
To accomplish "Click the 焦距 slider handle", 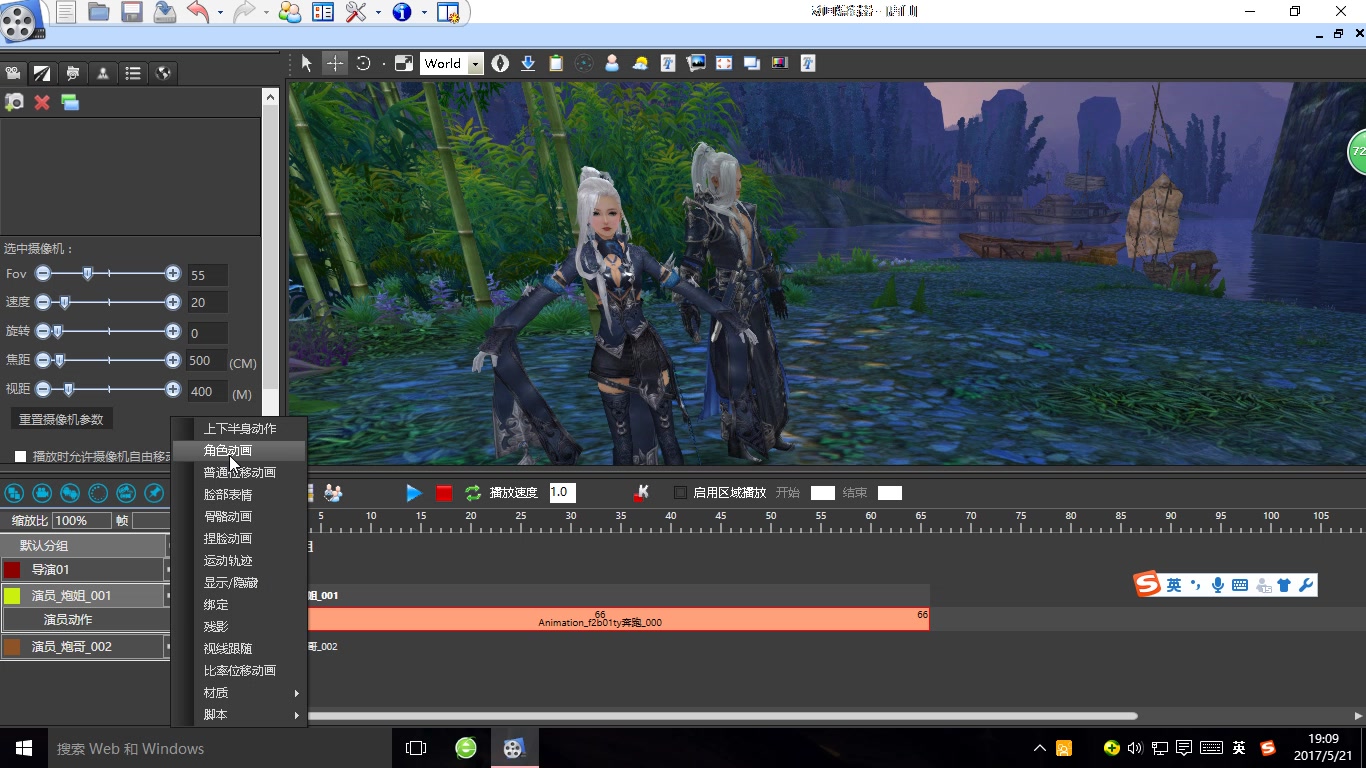I will point(59,360).
